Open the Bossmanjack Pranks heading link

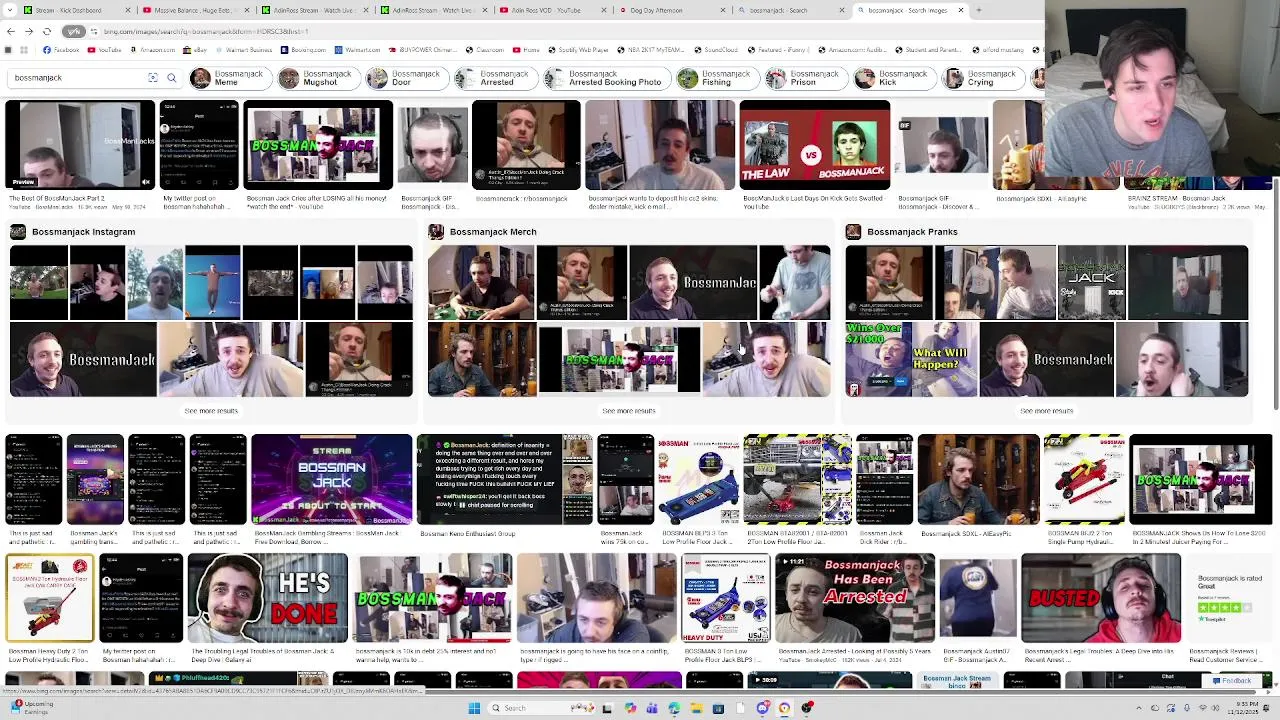(912, 232)
